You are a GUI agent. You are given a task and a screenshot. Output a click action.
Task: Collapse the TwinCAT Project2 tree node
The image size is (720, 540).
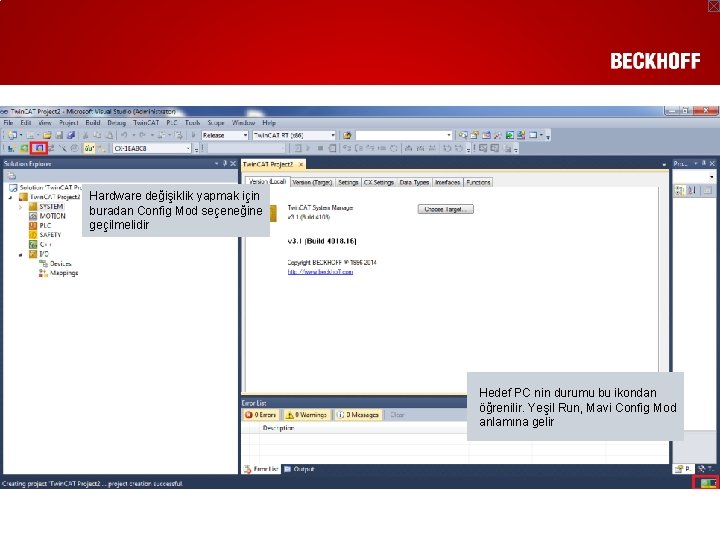[10, 197]
